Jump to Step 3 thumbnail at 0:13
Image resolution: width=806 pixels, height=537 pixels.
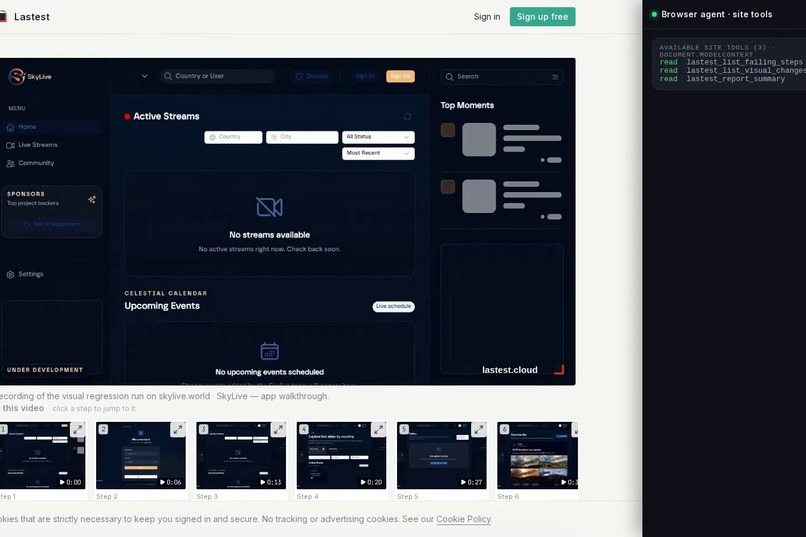click(241, 455)
